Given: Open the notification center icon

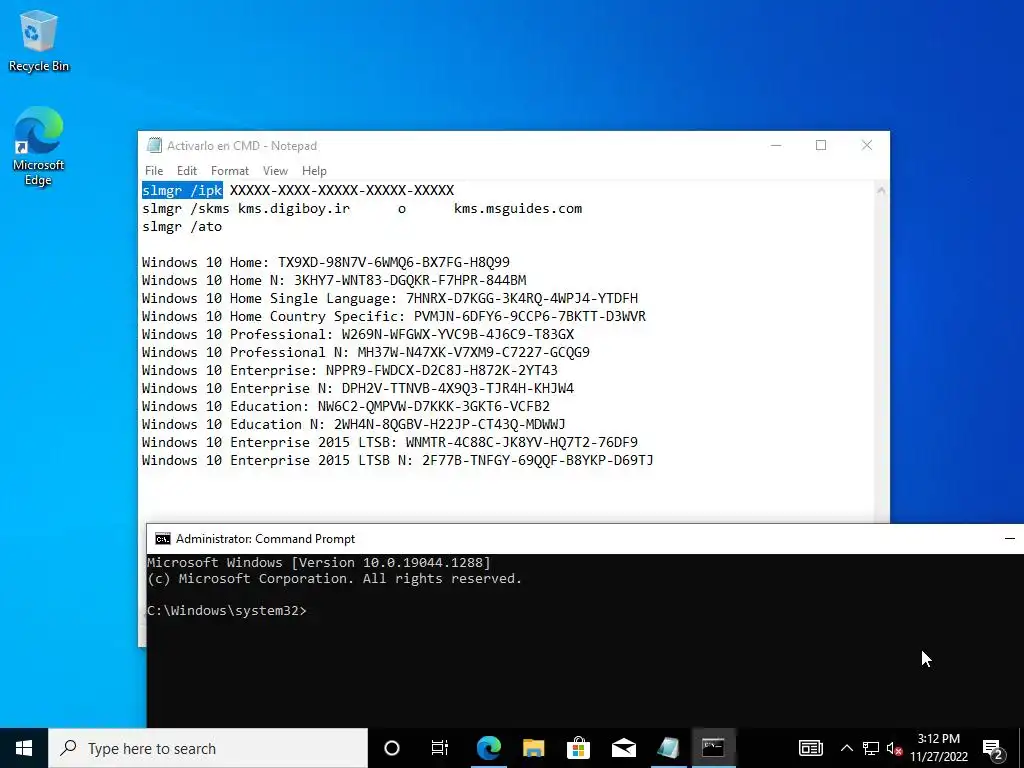Looking at the screenshot, I should pos(993,748).
